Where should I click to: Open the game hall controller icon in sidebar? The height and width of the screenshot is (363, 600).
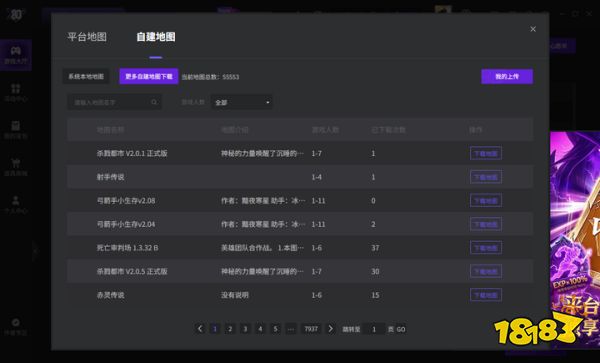tap(16, 51)
